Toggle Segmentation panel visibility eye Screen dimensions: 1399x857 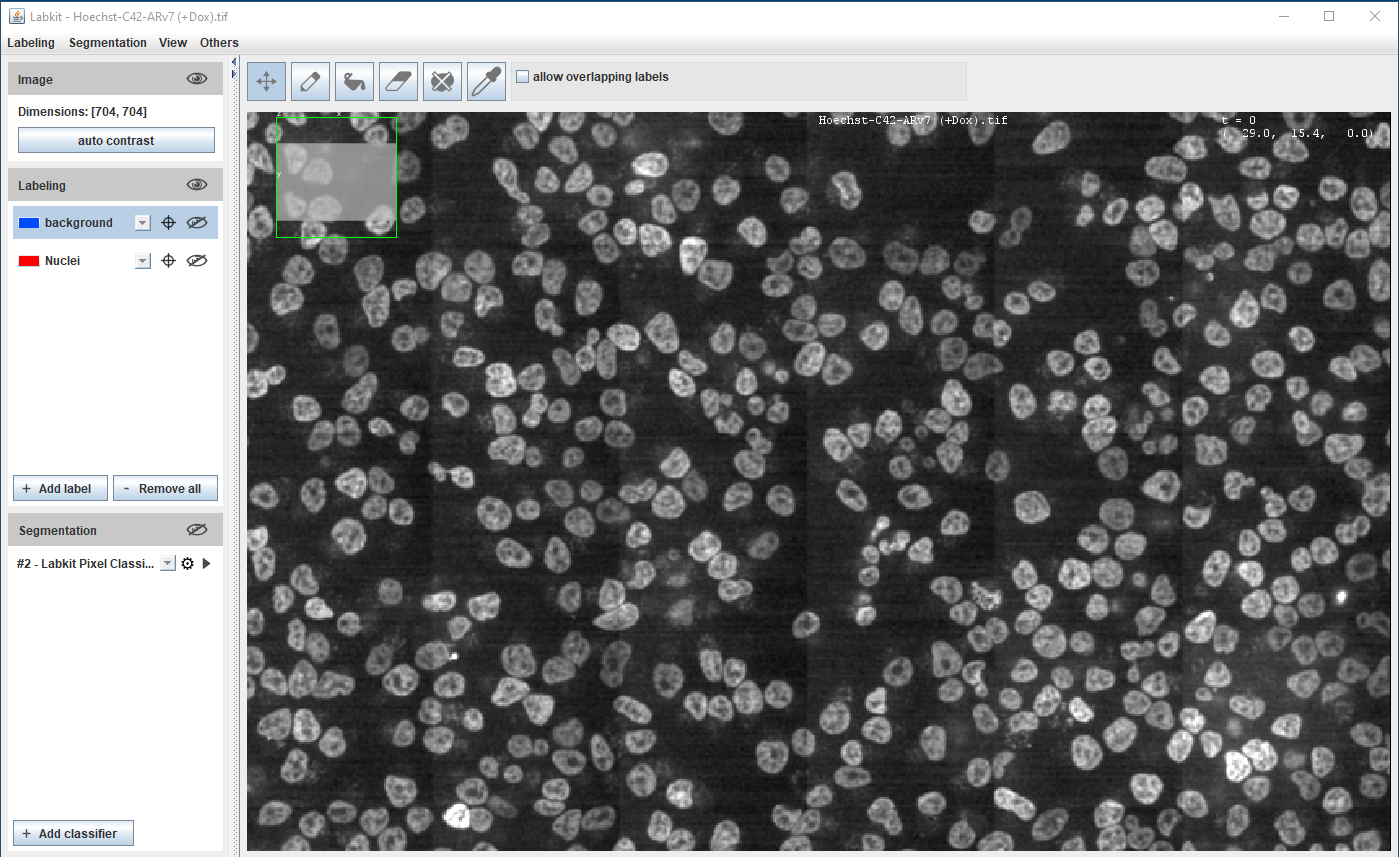pyautogui.click(x=197, y=530)
